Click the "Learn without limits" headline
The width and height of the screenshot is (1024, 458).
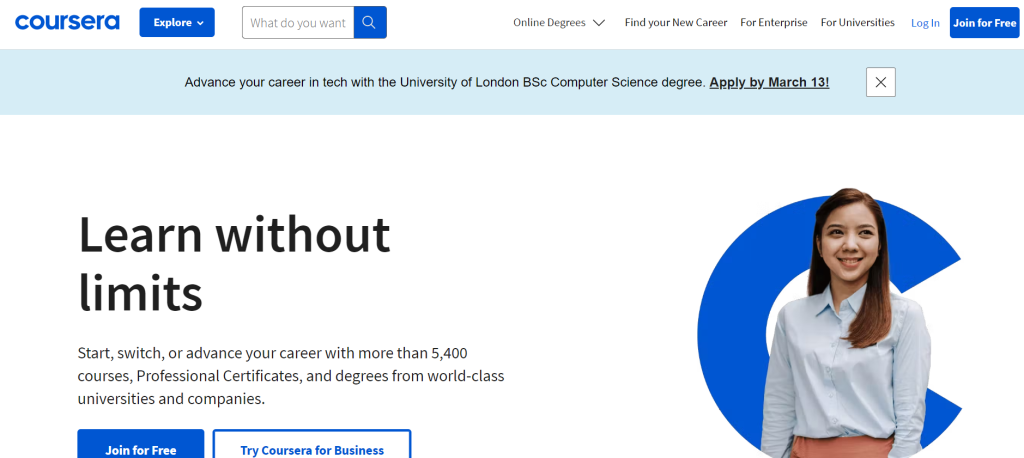pyautogui.click(x=234, y=263)
